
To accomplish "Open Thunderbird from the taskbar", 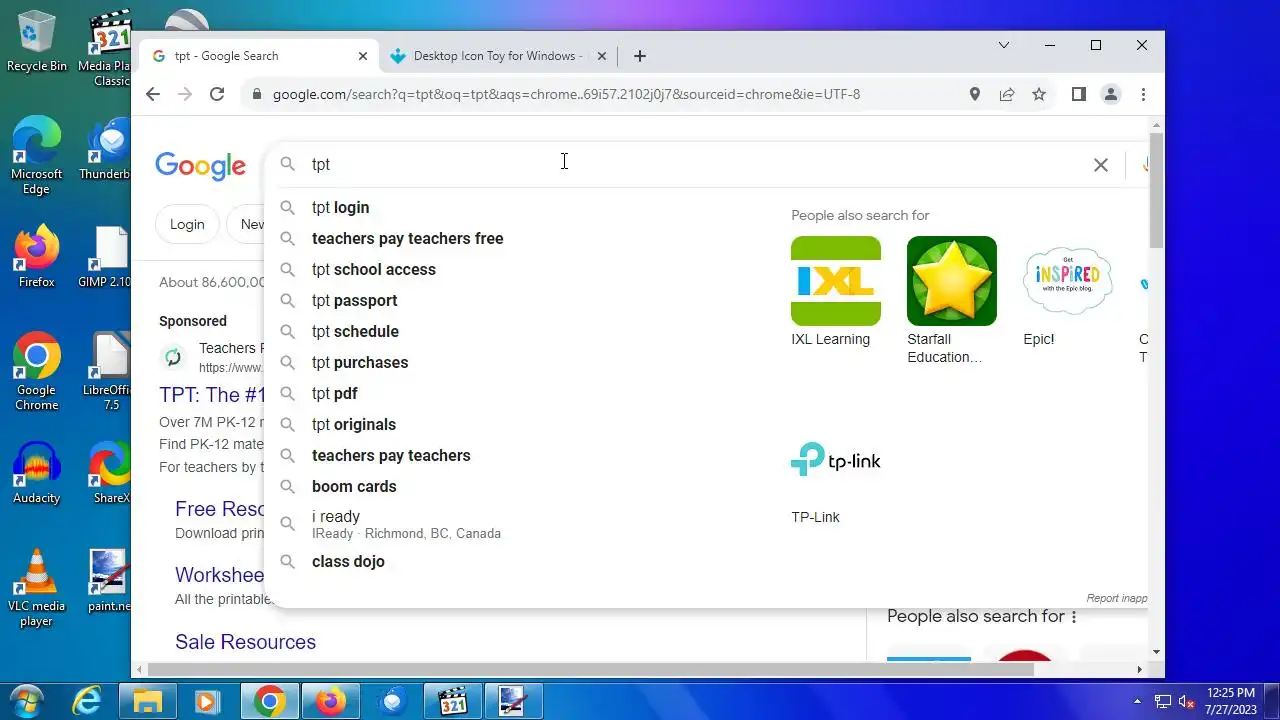I will point(392,701).
